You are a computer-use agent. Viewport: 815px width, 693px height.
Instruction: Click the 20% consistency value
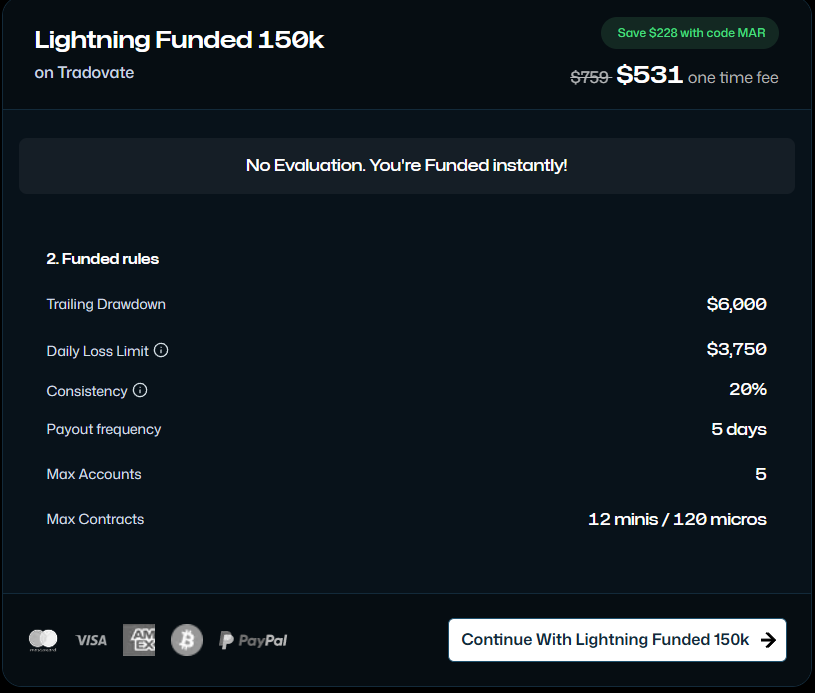748,389
